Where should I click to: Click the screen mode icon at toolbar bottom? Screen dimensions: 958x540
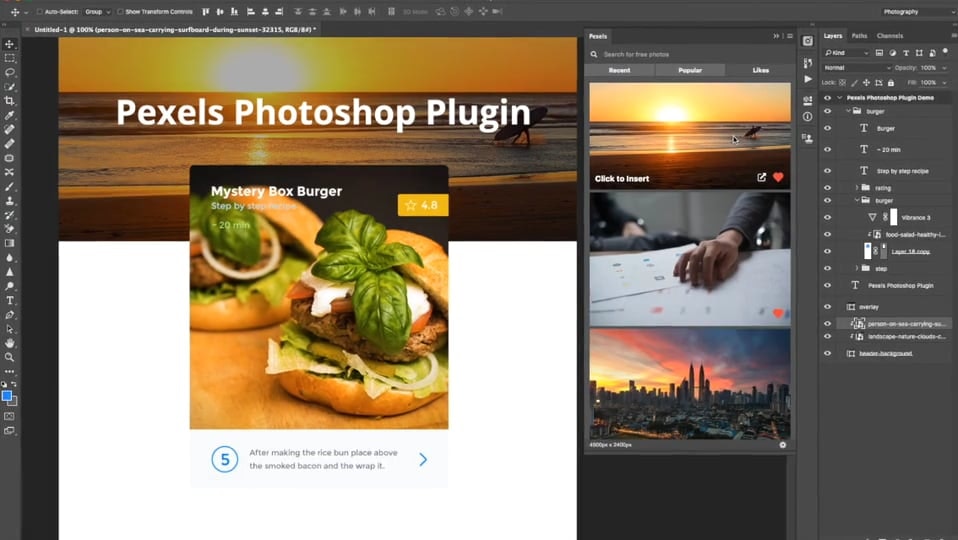(10, 431)
